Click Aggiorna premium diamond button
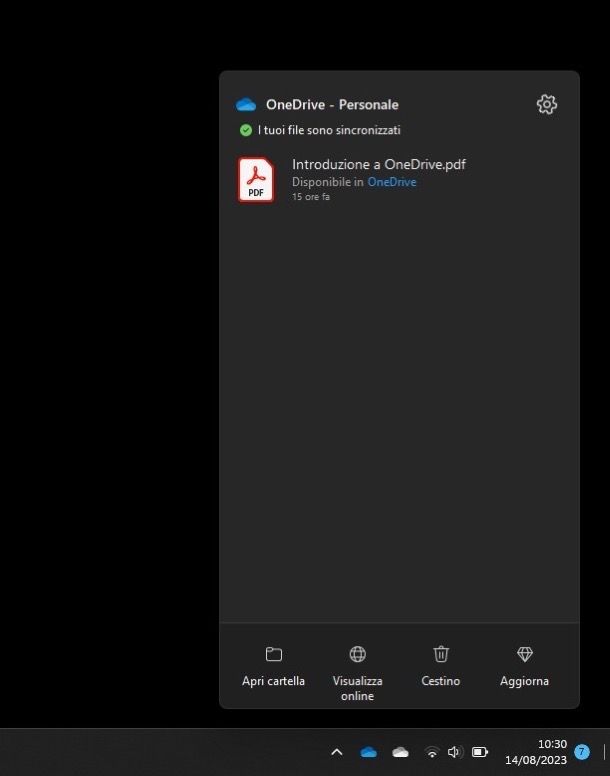This screenshot has width=610, height=776. (524, 666)
